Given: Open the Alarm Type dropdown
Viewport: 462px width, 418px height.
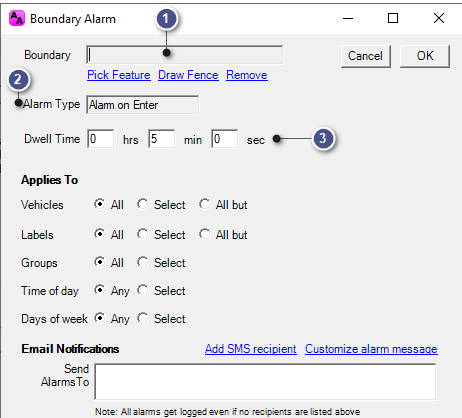Looking at the screenshot, I should 143,105.
